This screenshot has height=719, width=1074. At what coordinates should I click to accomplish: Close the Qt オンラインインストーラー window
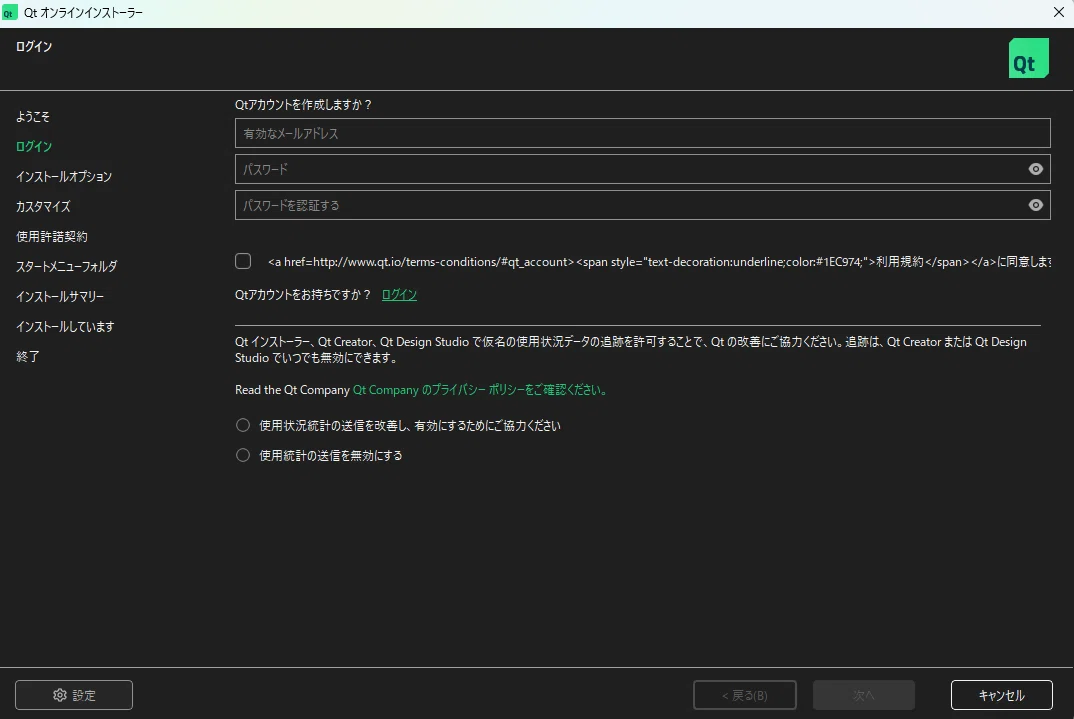[x=1058, y=12]
